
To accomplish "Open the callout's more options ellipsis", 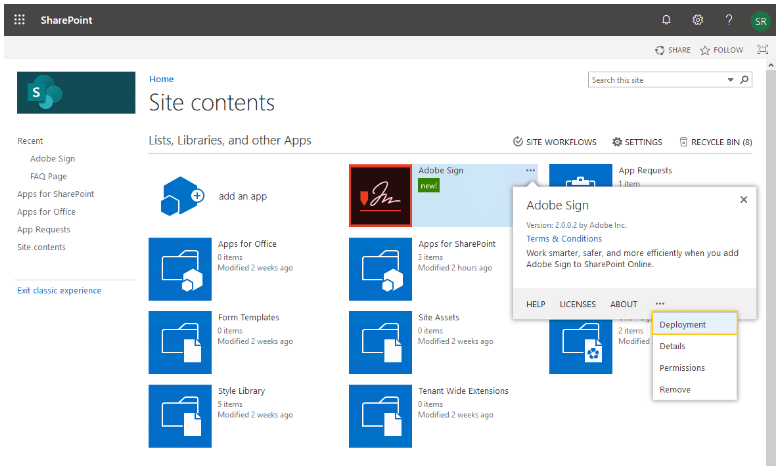I will tap(659, 304).
